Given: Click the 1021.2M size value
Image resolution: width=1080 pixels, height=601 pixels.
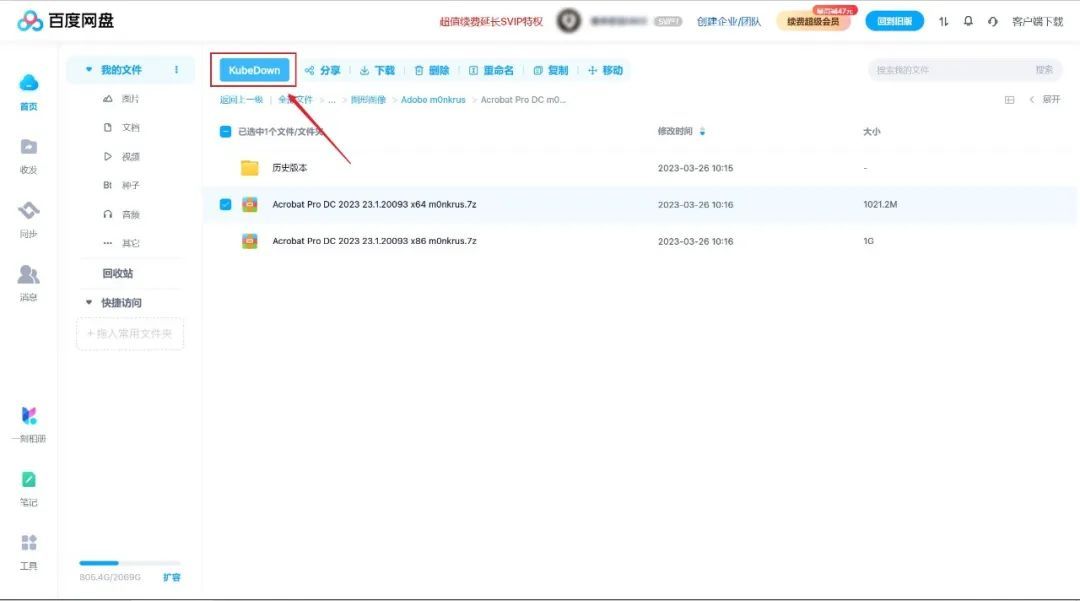Looking at the screenshot, I should 880,204.
